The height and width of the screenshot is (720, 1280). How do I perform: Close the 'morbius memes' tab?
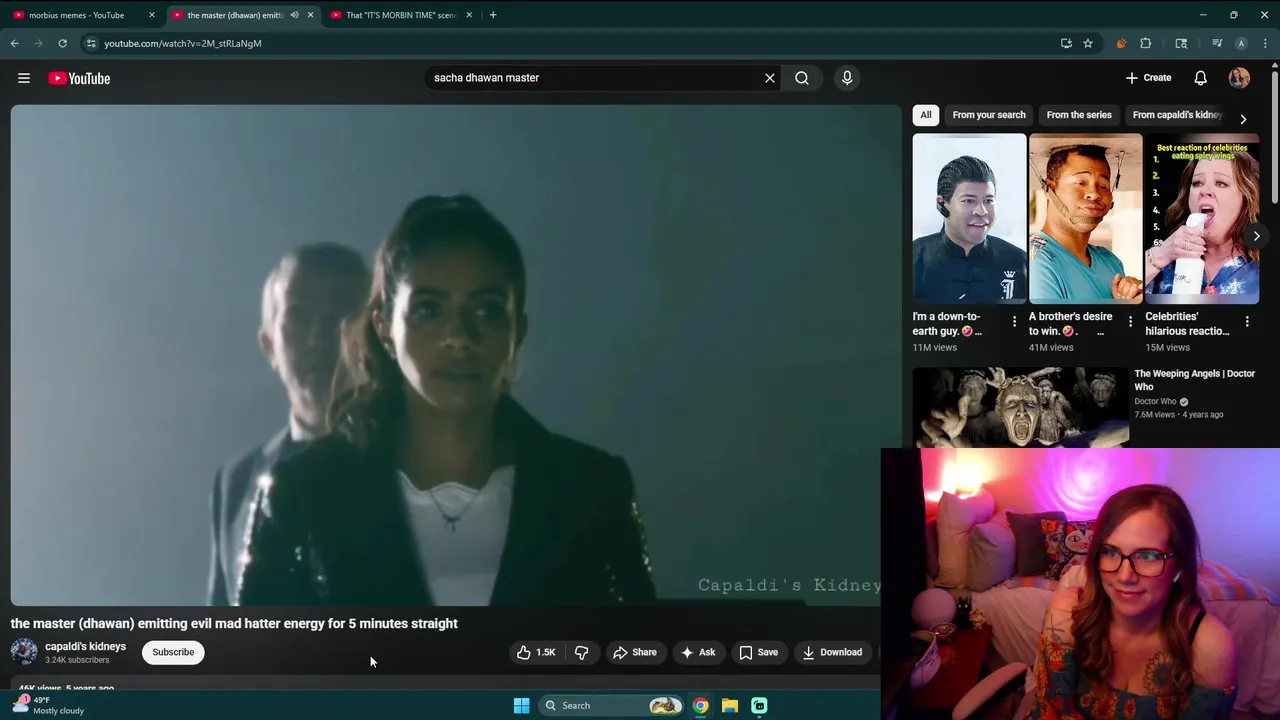coord(152,15)
